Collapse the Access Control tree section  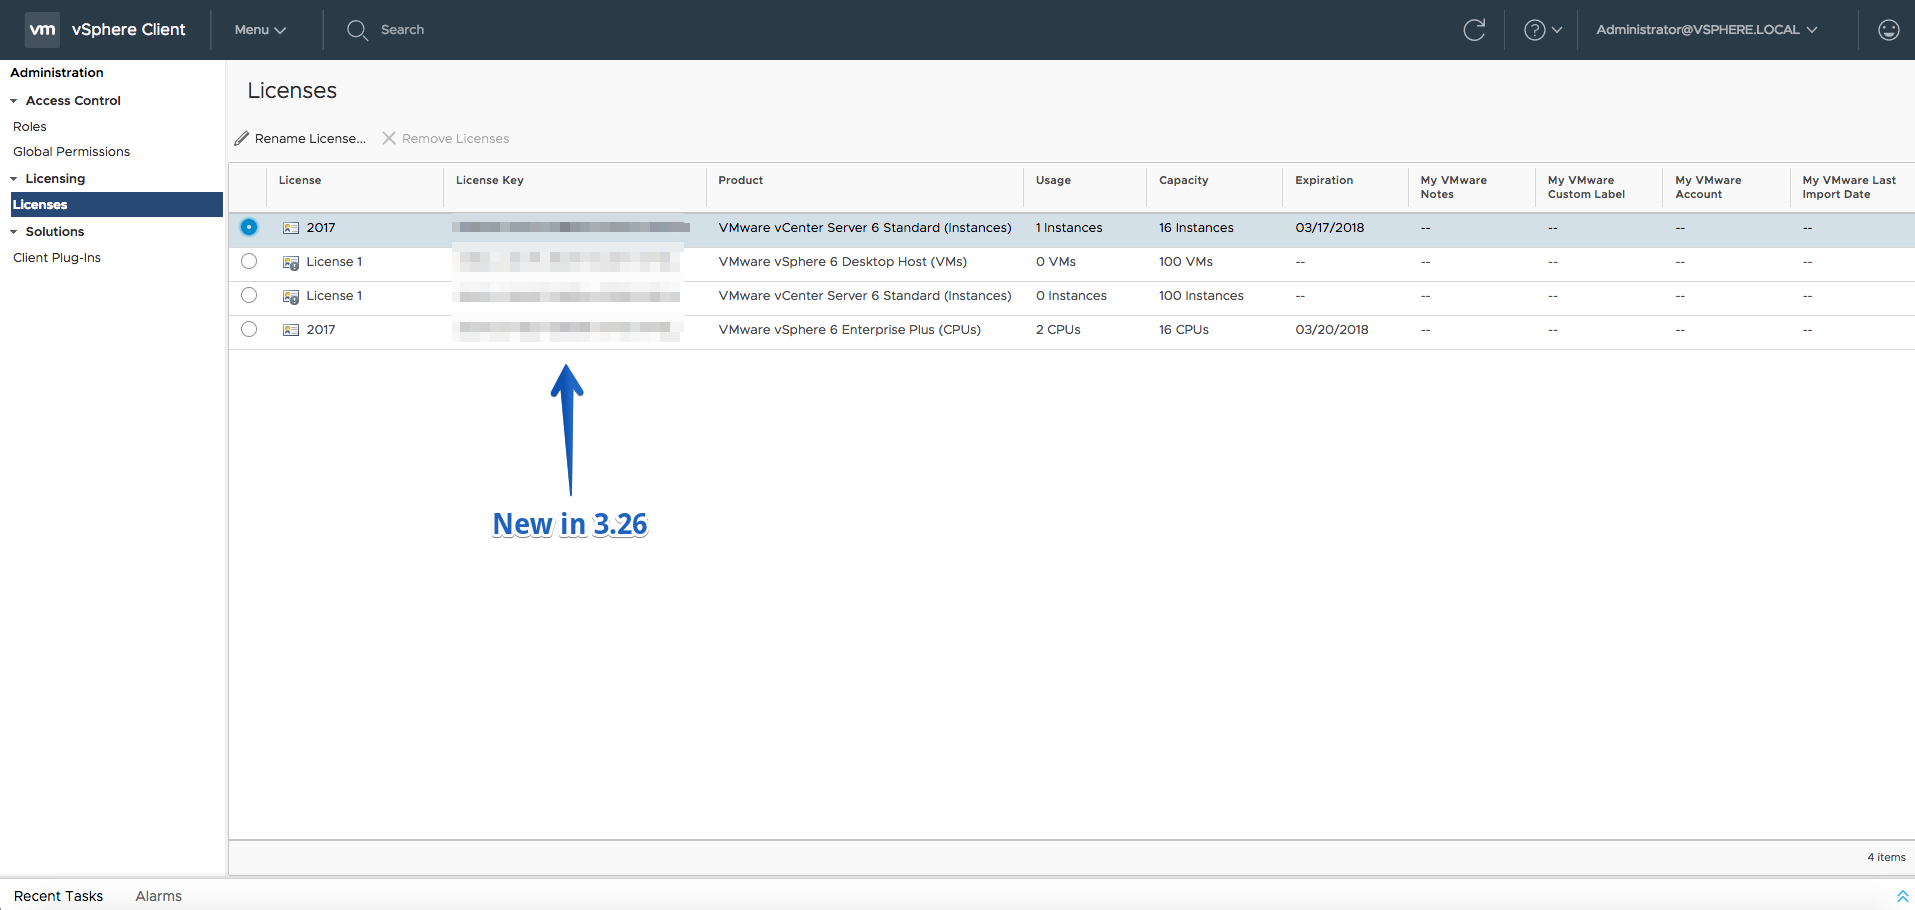click(x=14, y=101)
